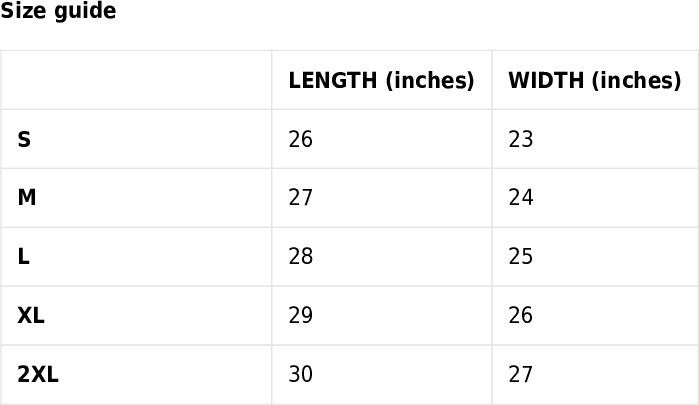This screenshot has height=405, width=699.
Task: Click the S size row label
Action: (24, 139)
